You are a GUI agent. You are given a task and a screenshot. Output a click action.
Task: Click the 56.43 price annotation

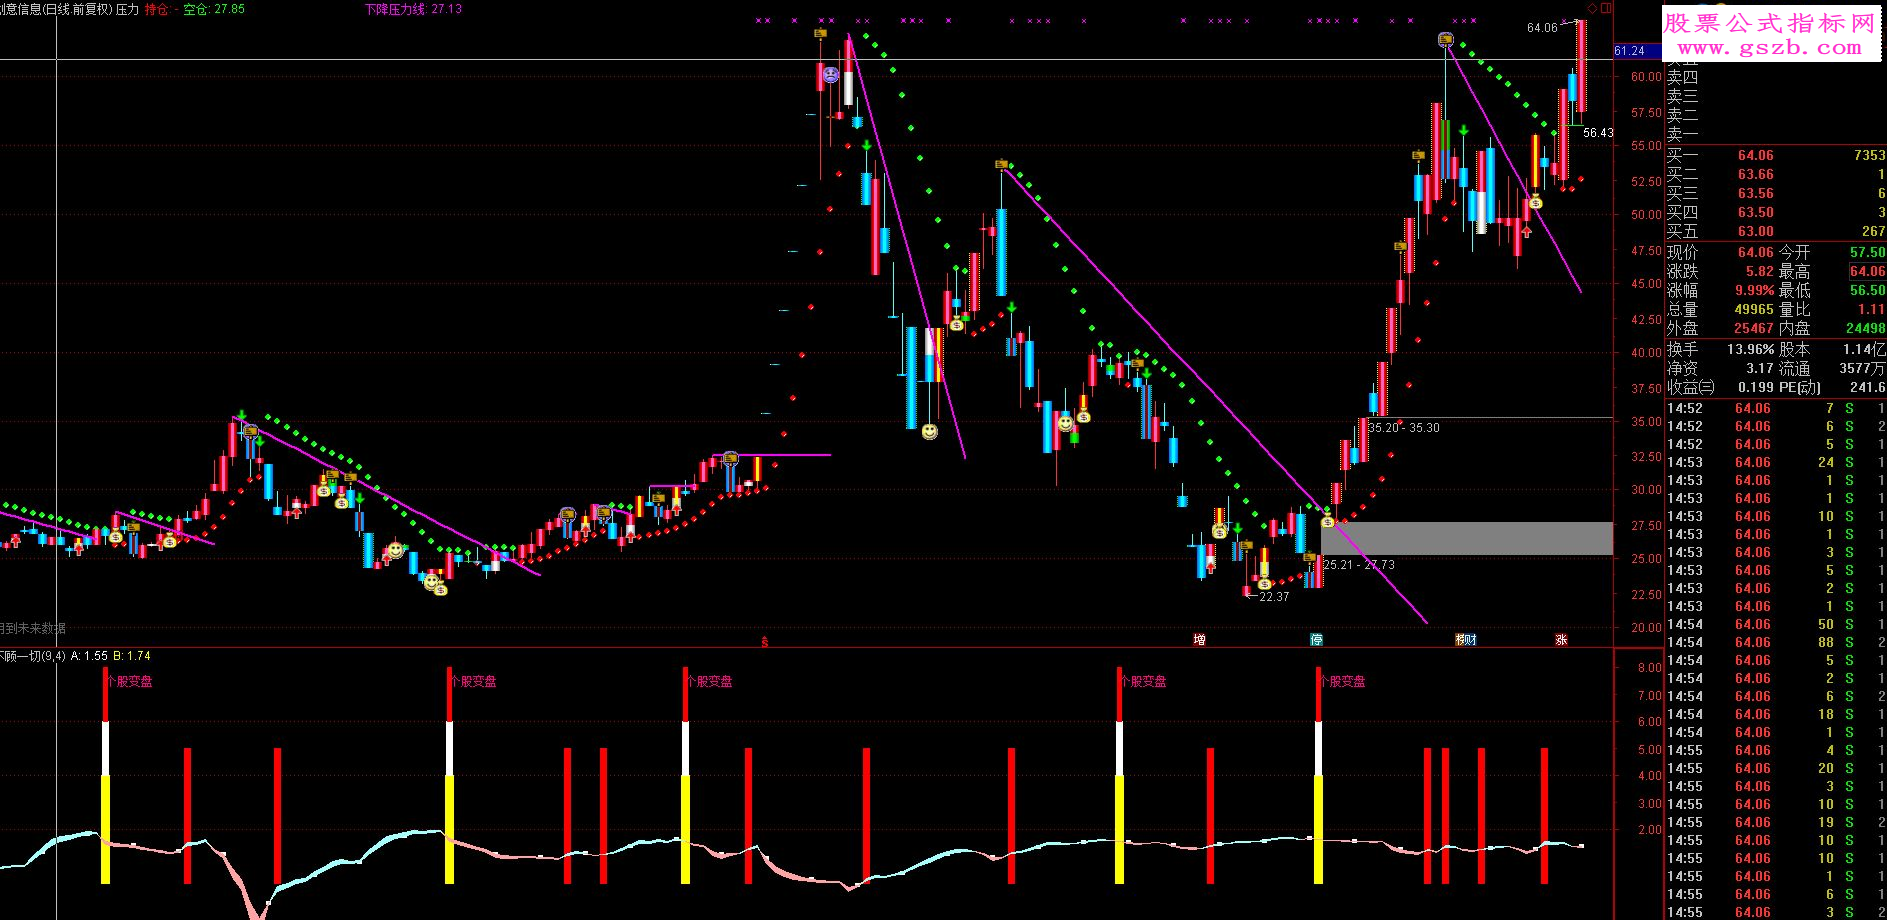(x=1598, y=133)
